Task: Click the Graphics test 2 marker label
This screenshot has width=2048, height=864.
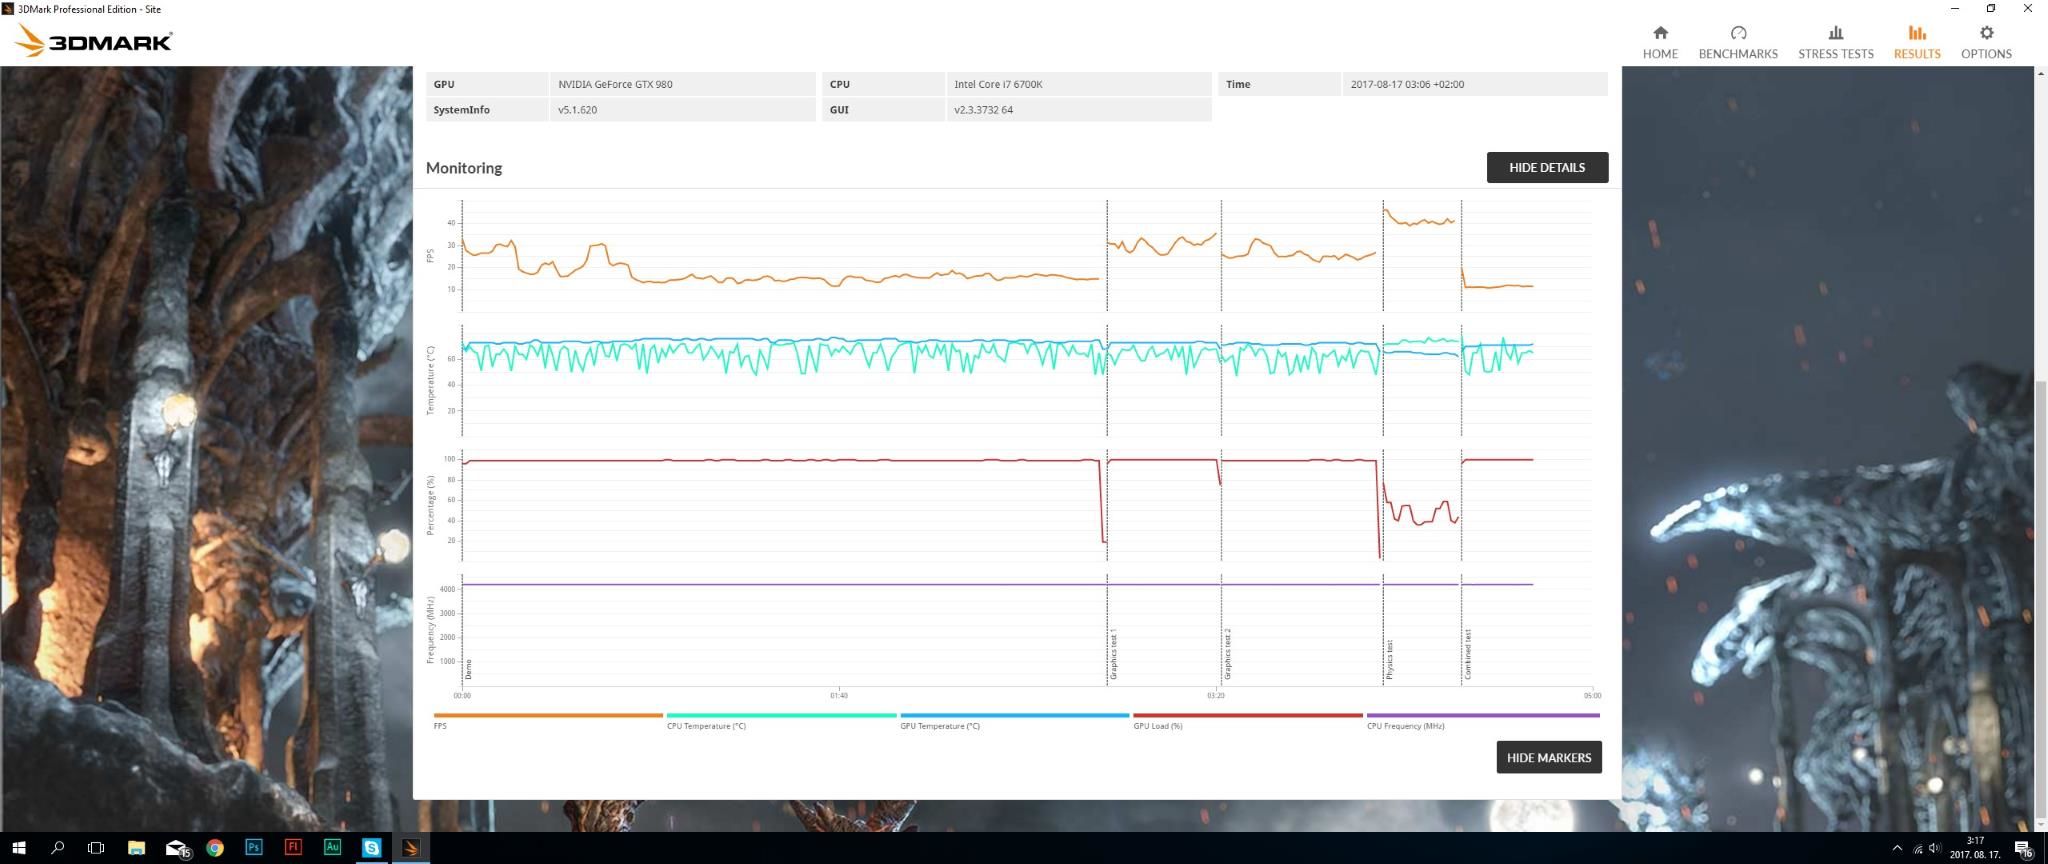Action: 1227,655
